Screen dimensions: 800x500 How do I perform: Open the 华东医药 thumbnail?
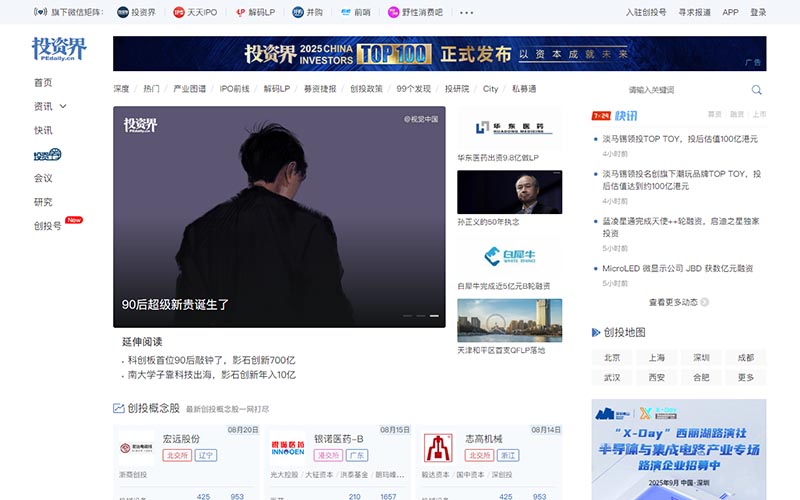click(510, 128)
